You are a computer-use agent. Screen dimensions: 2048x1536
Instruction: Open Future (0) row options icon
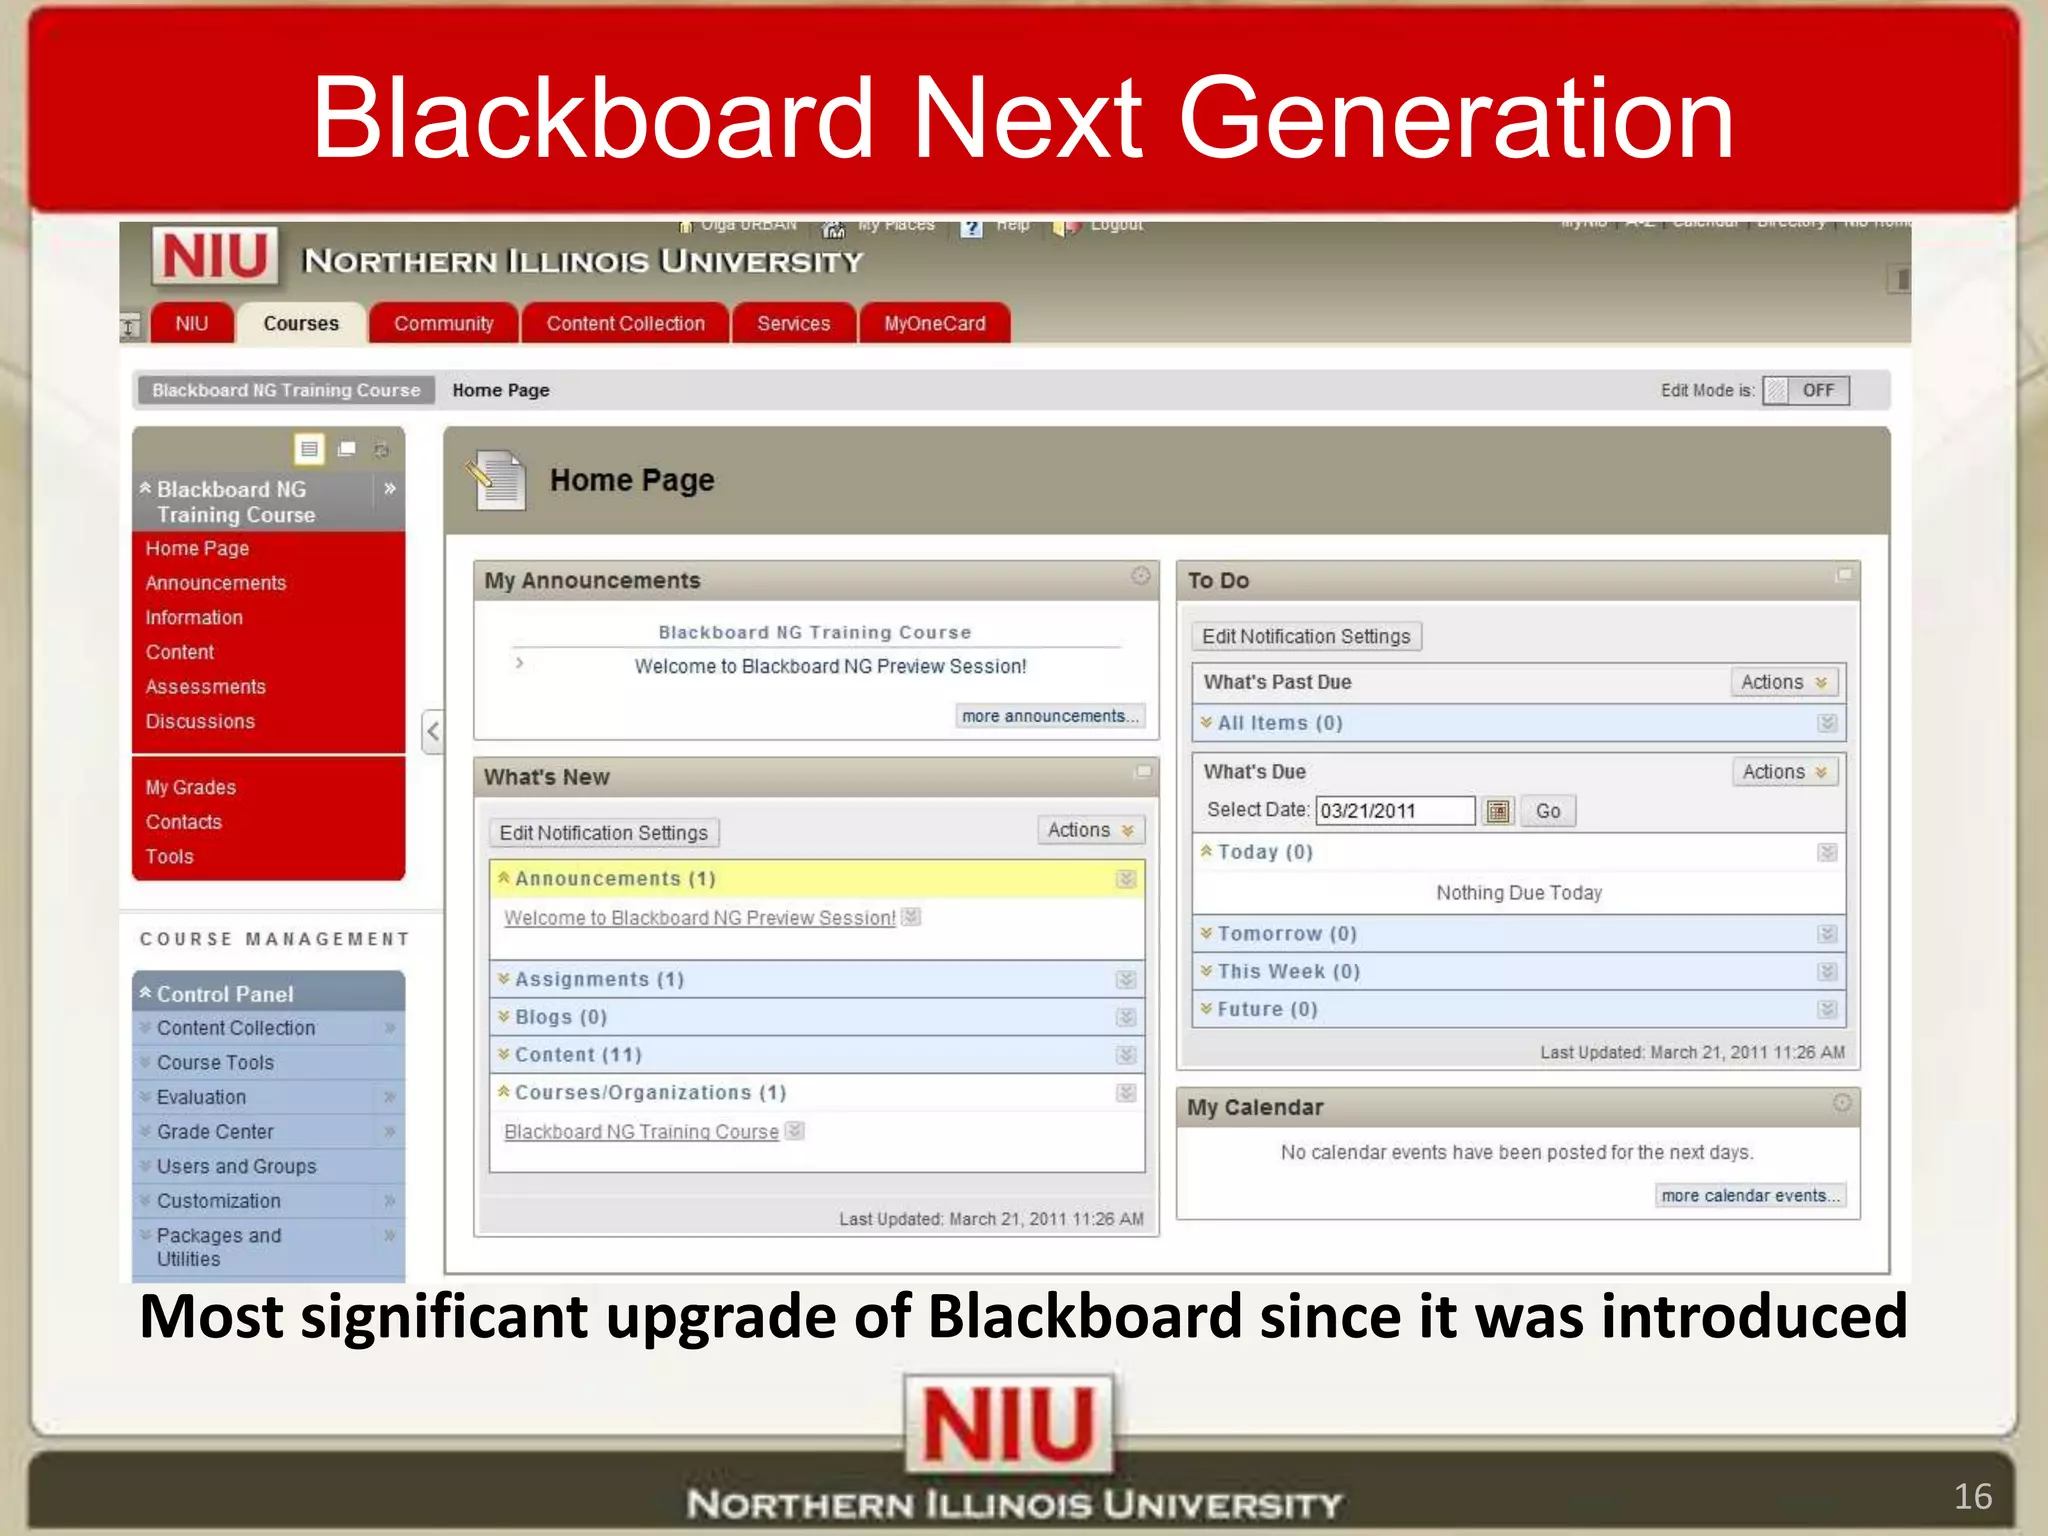(x=1827, y=1010)
